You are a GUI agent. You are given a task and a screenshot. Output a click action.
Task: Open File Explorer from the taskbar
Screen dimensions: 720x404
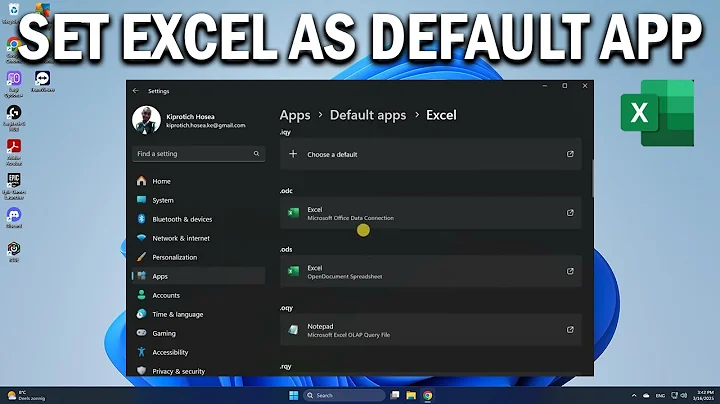[x=411, y=395]
